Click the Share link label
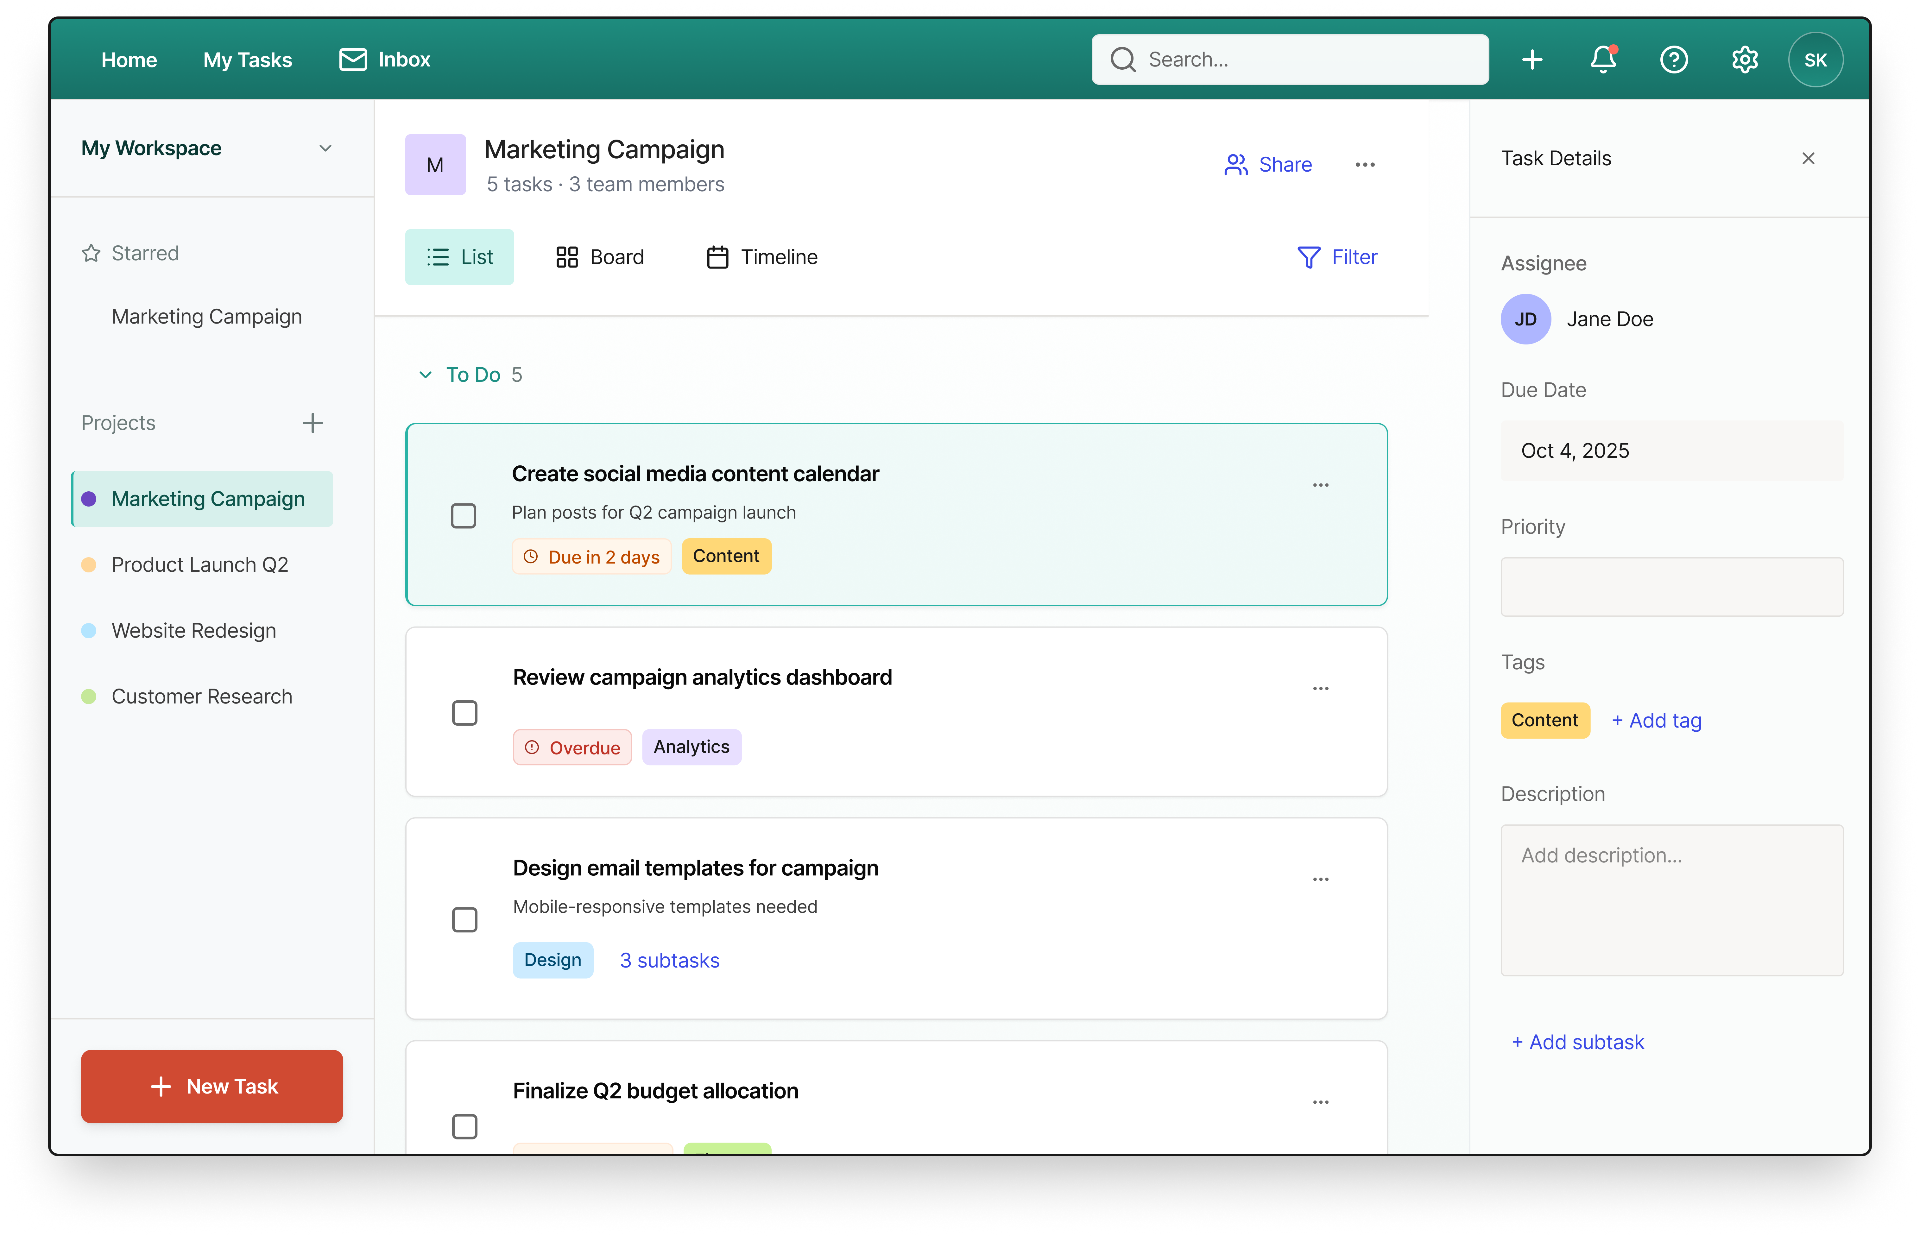 pos(1285,165)
